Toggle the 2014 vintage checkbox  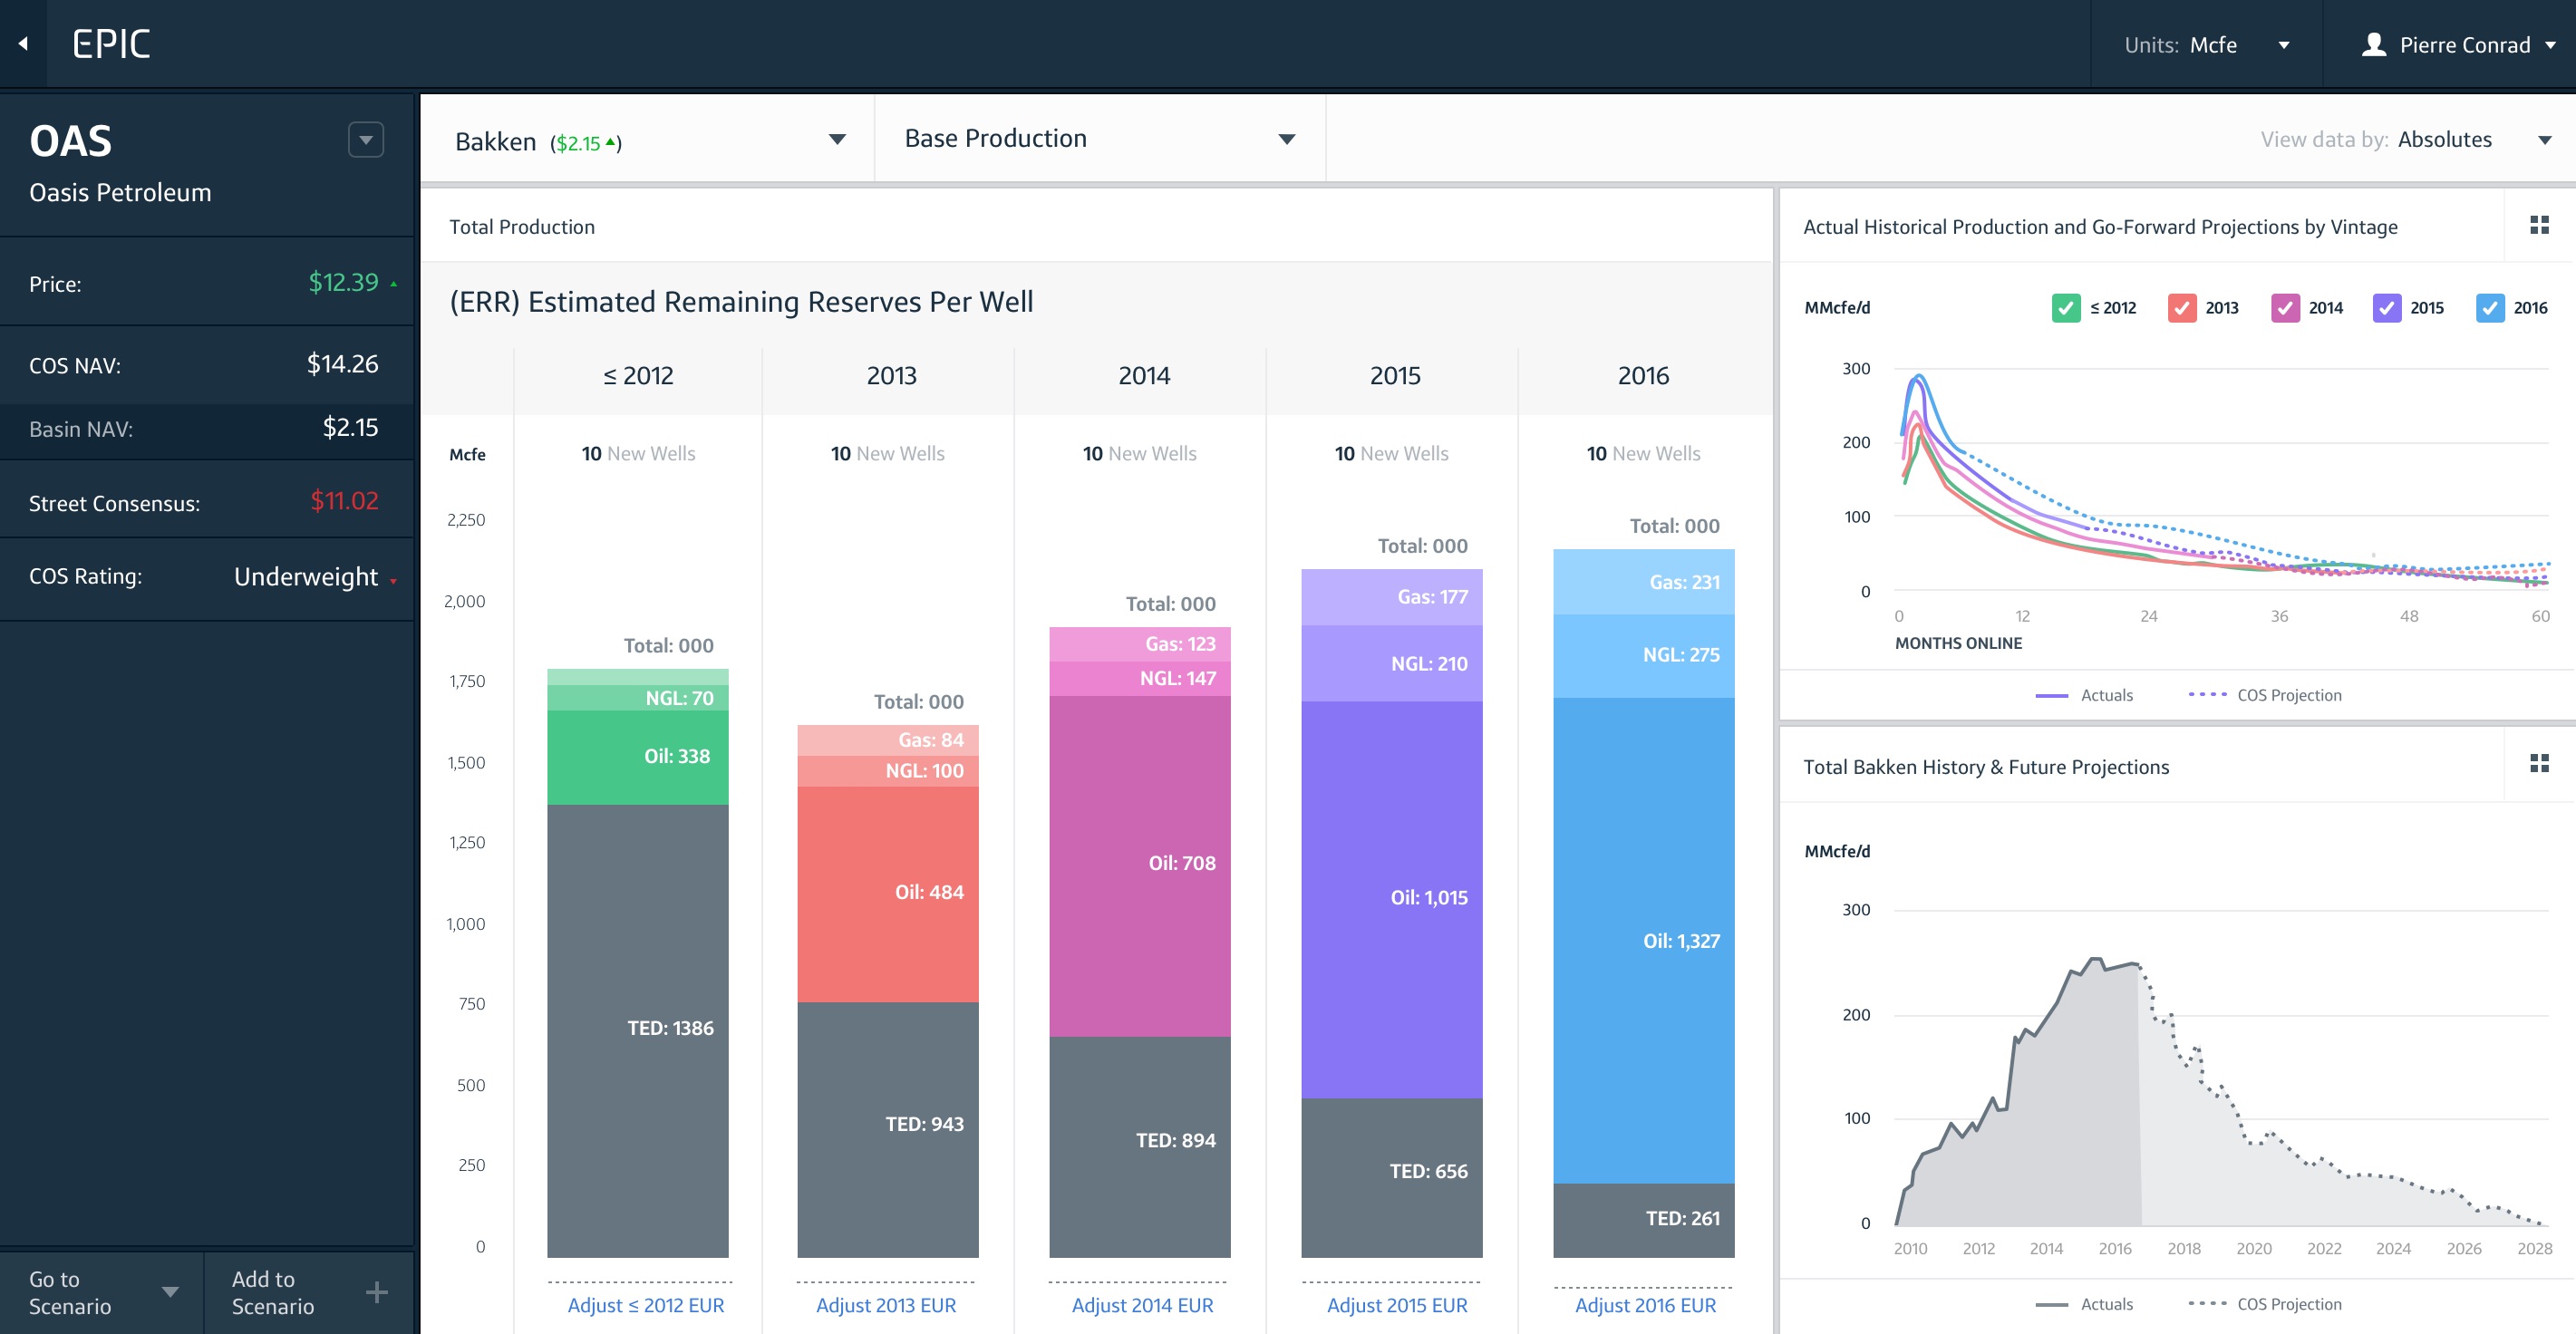tap(2284, 308)
